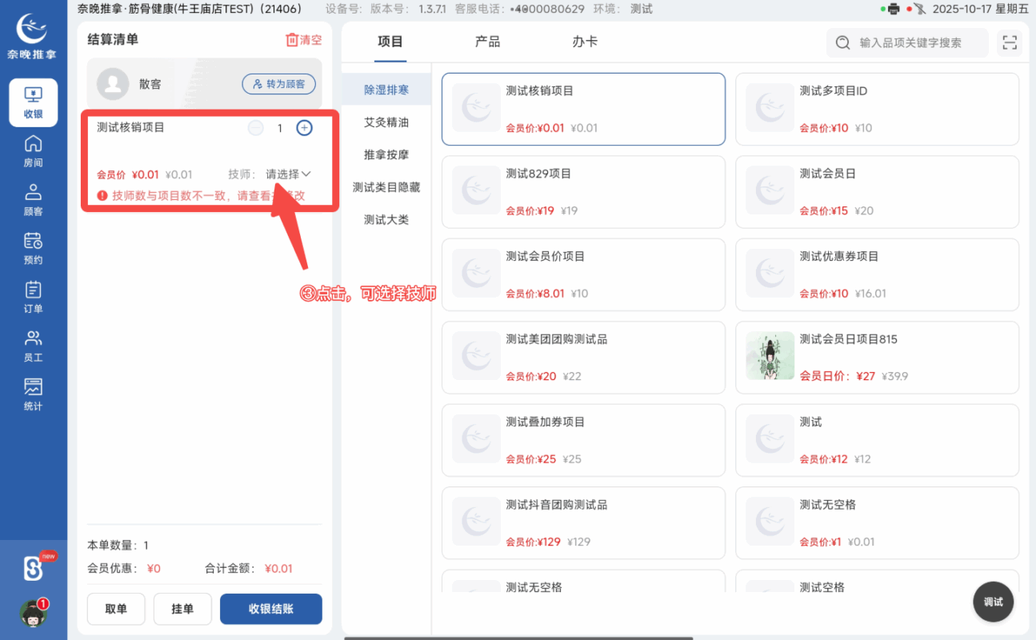Open the 调试 debug button bottom right
The height and width of the screenshot is (640, 1036).
point(992,601)
